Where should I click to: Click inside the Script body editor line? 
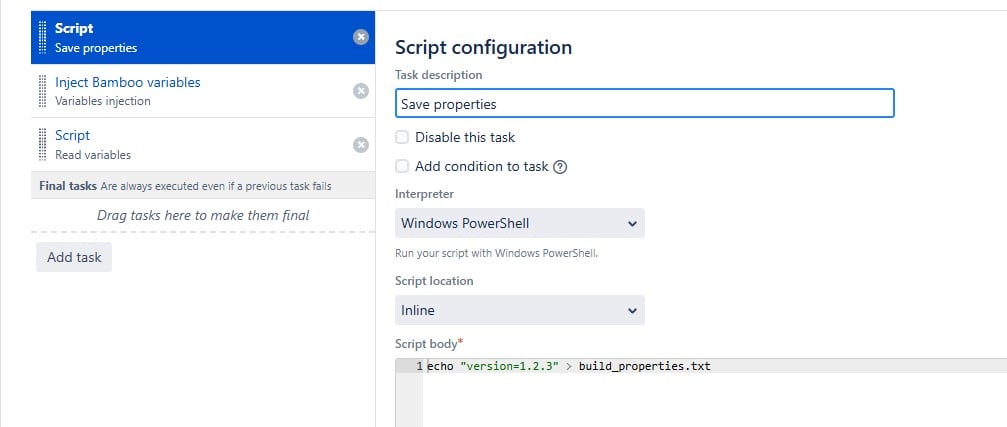pyautogui.click(x=715, y=366)
